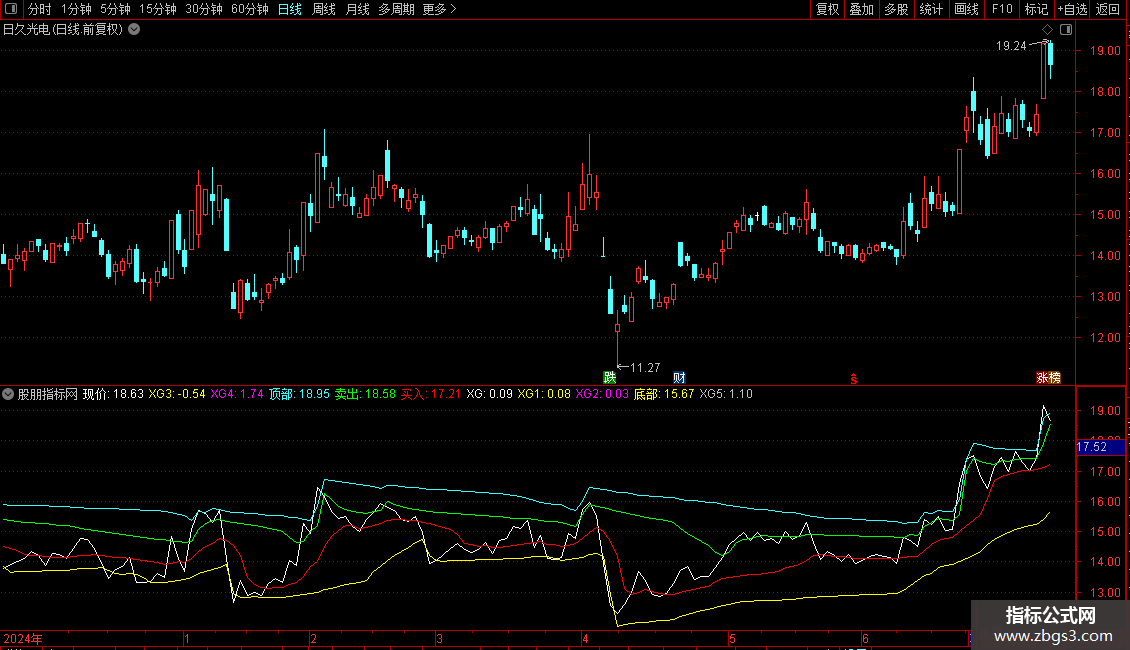The width and height of the screenshot is (1130, 650).
Task: Click the red 涨榜 marker icon
Action: pyautogui.click(x=1049, y=378)
